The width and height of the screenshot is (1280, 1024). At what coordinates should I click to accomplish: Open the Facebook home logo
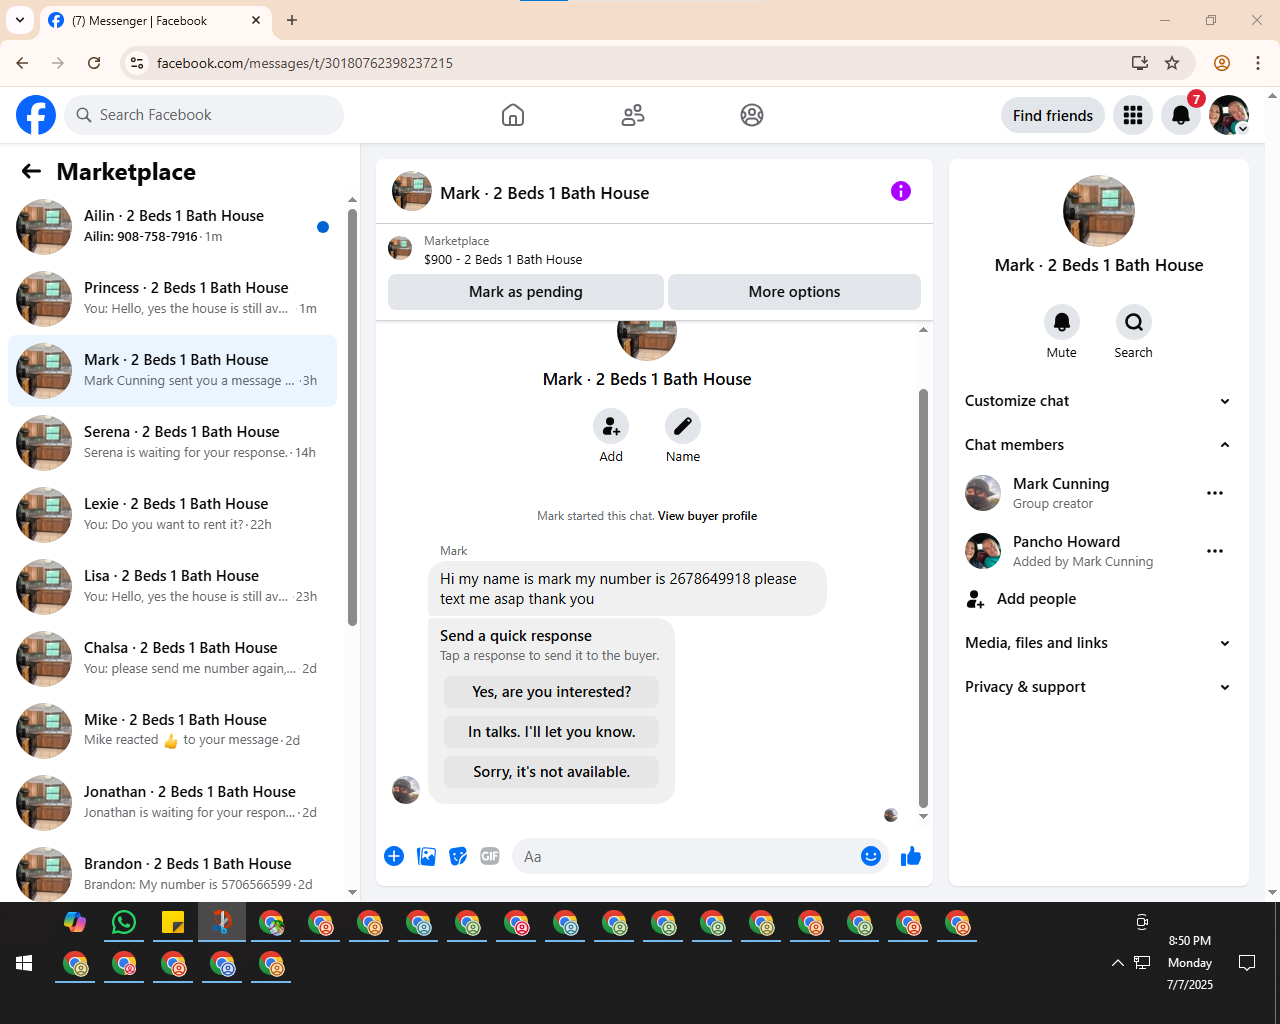coord(36,115)
